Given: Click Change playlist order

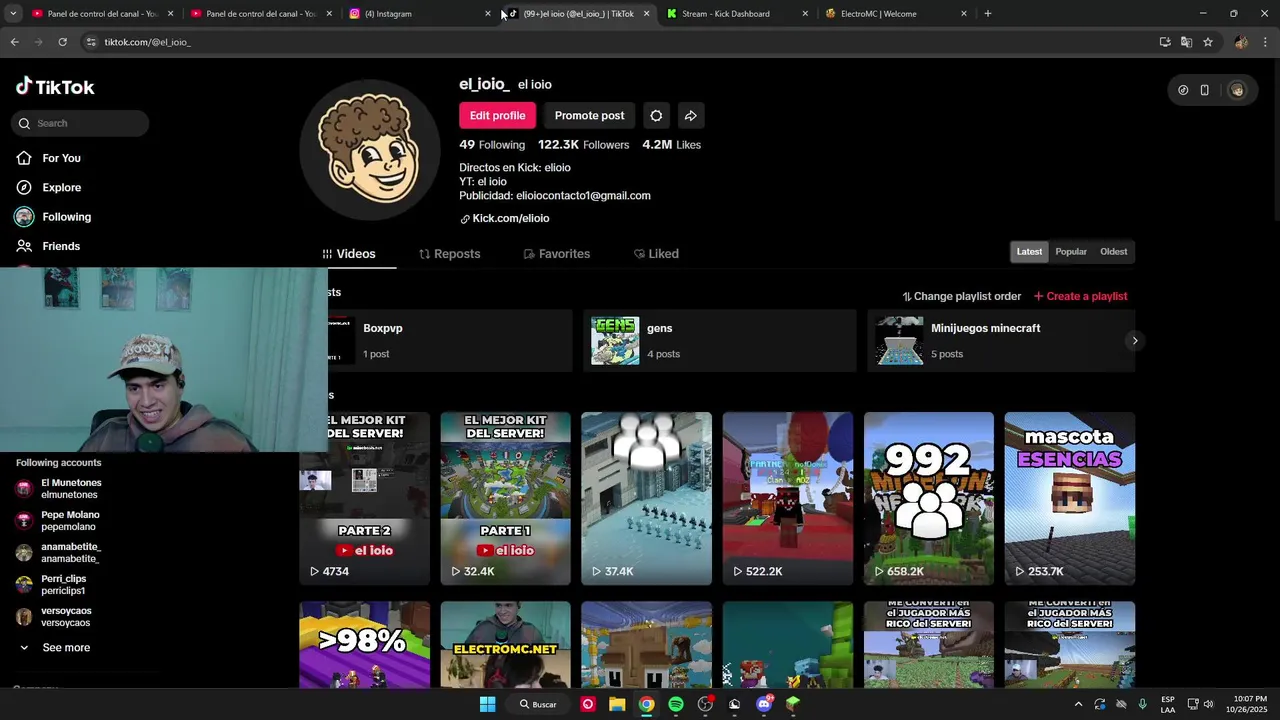Looking at the screenshot, I should [x=961, y=297].
